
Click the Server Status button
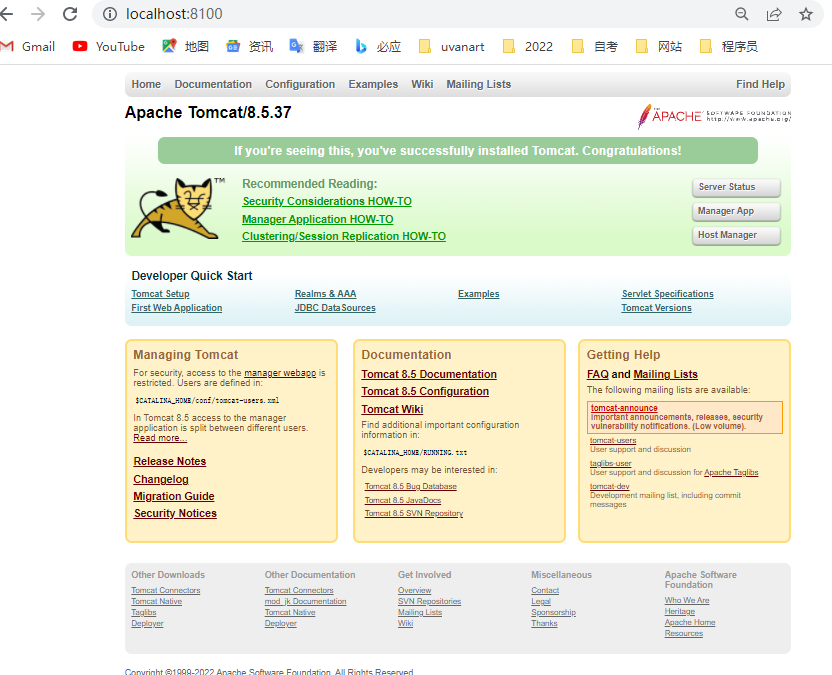pos(736,187)
